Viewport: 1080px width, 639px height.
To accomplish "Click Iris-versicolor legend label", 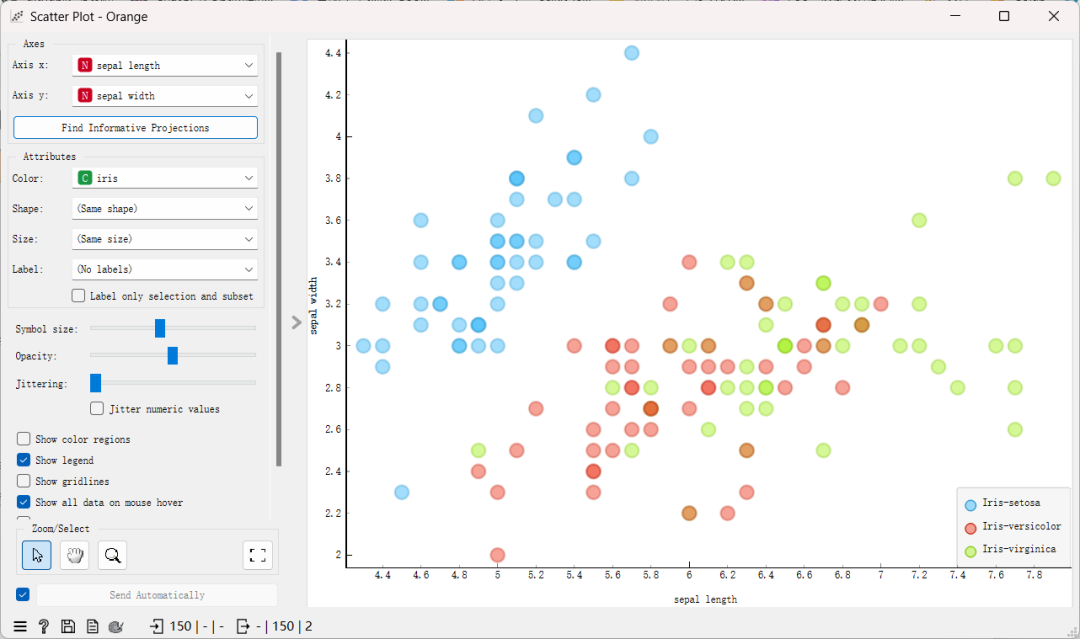I will pos(1021,526).
